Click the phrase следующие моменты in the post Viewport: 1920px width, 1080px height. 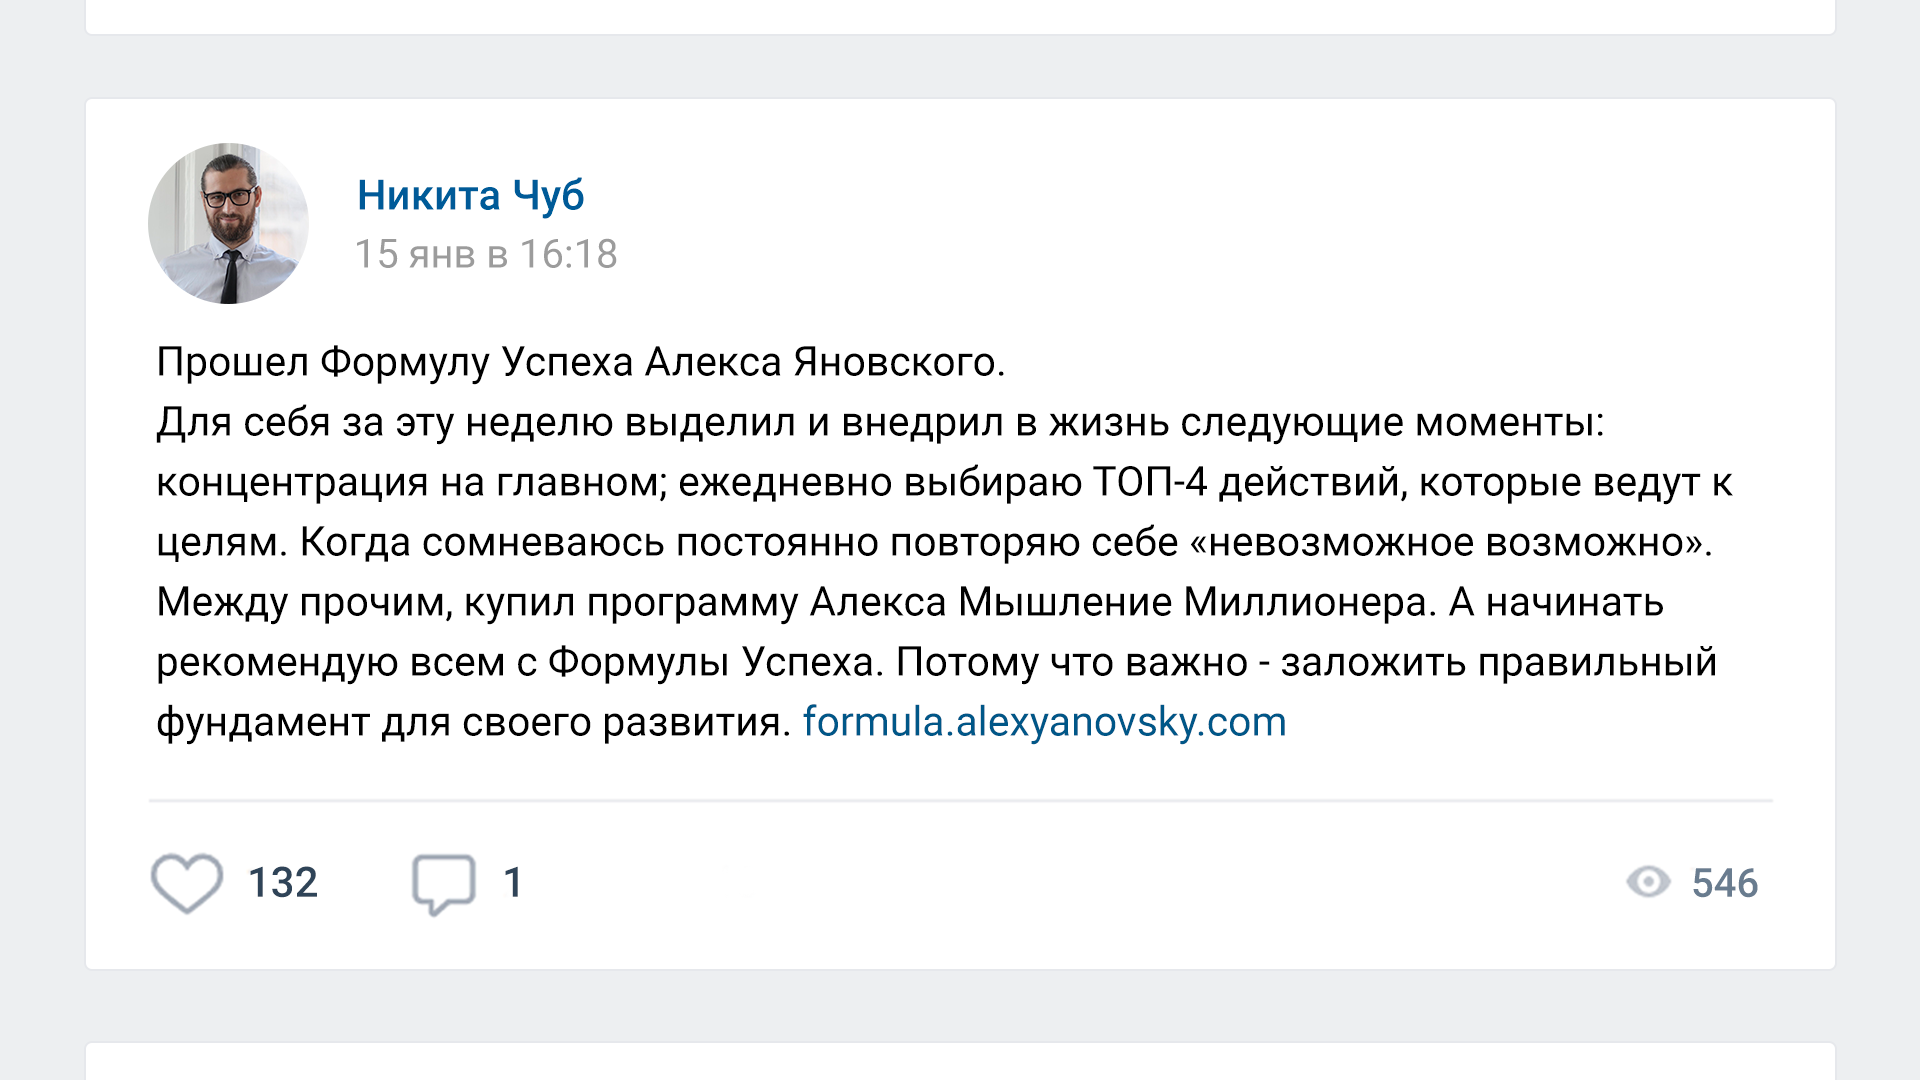[x=1391, y=422]
